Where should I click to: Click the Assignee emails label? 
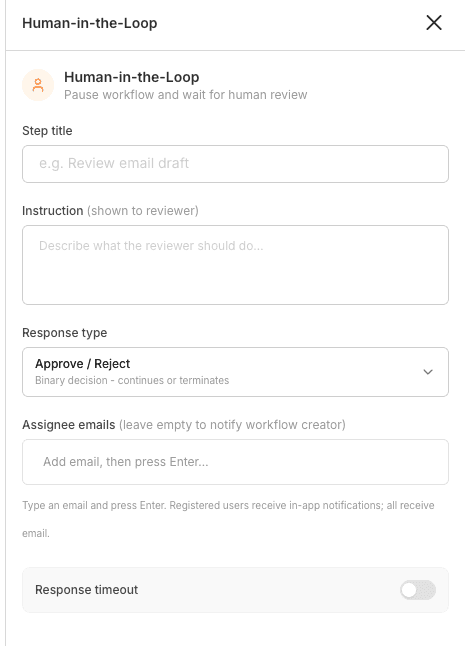tap(69, 424)
